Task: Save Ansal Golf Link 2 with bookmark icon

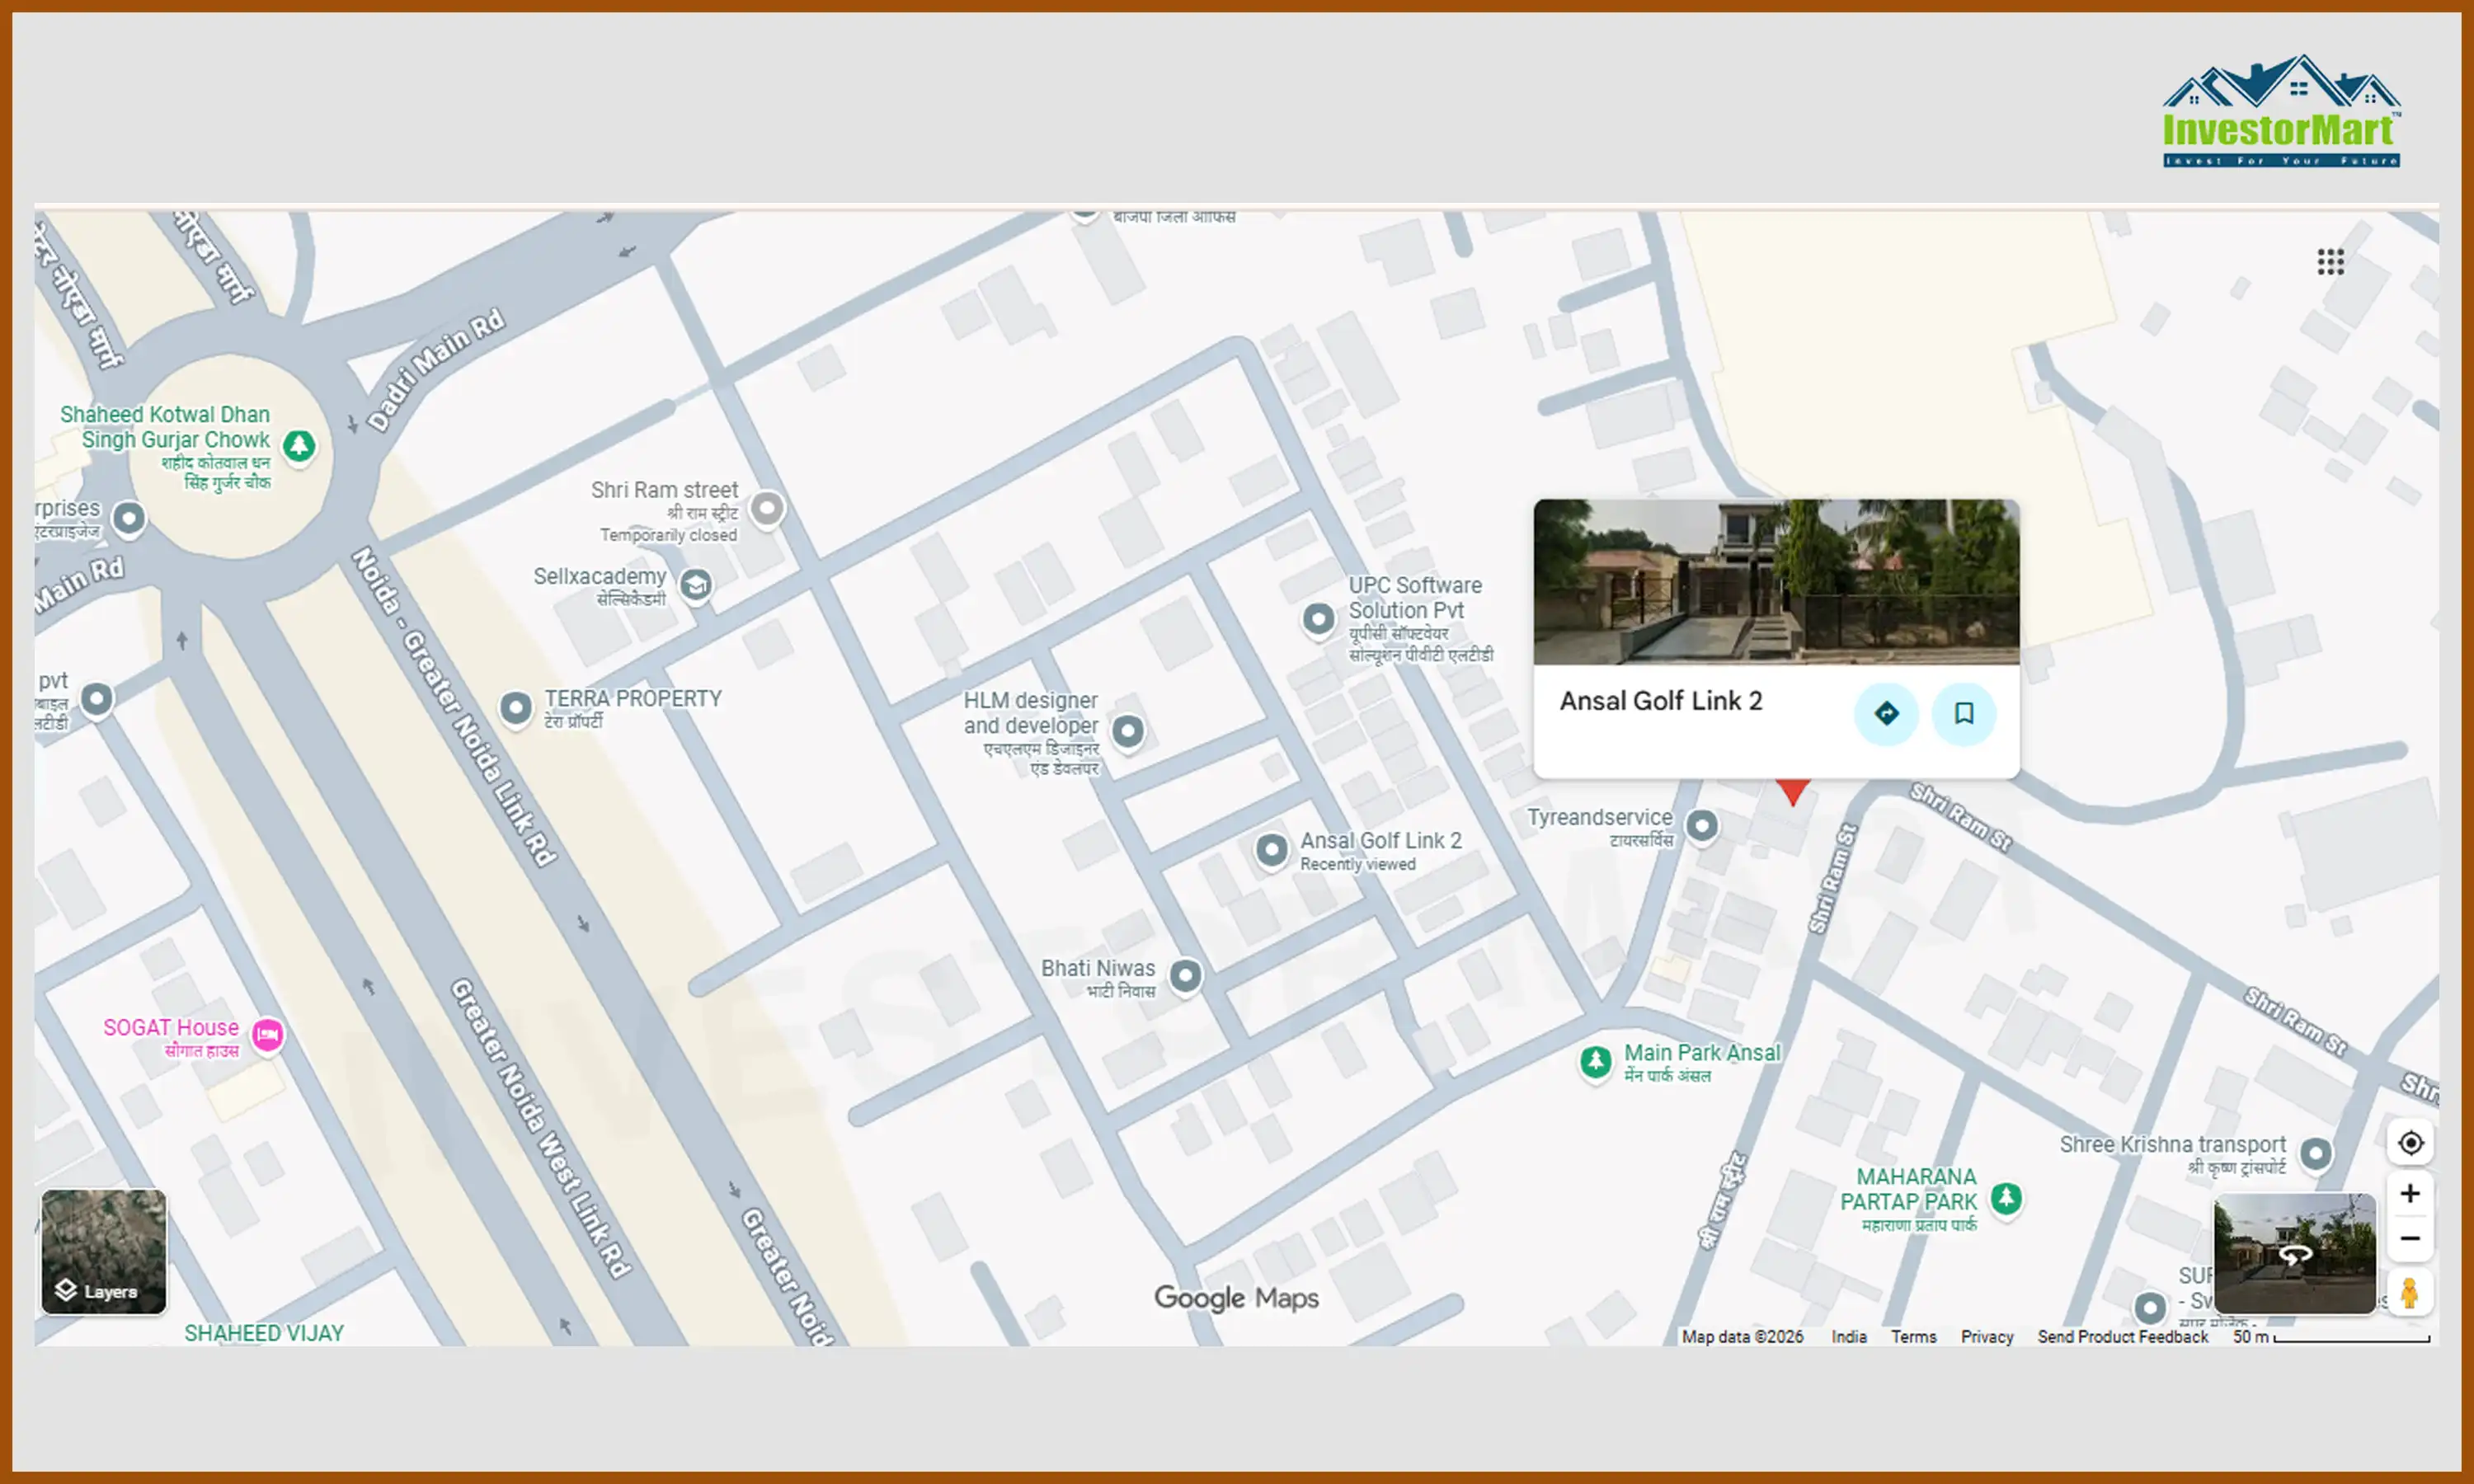Action: tap(1963, 713)
